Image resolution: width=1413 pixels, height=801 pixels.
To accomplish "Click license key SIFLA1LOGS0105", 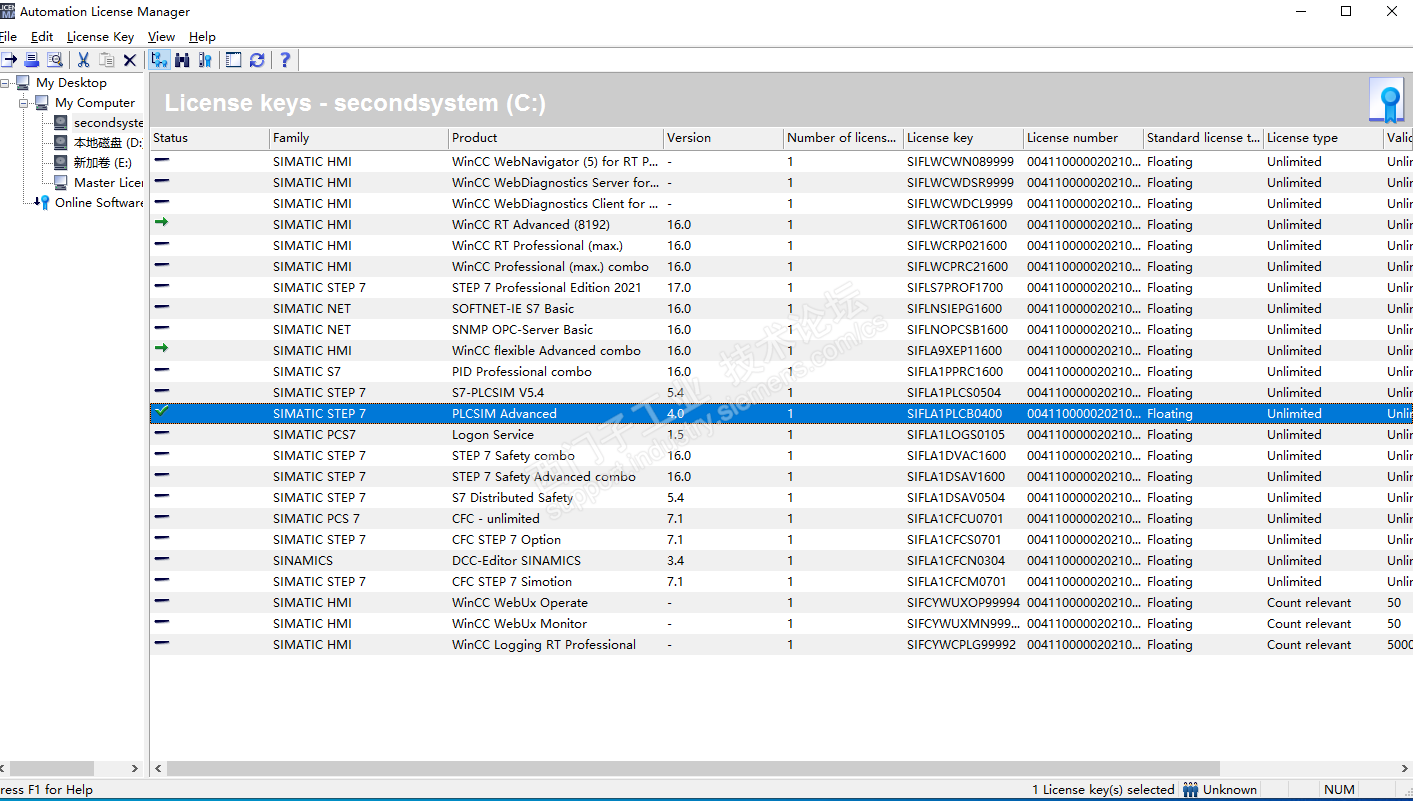I will click(956, 434).
